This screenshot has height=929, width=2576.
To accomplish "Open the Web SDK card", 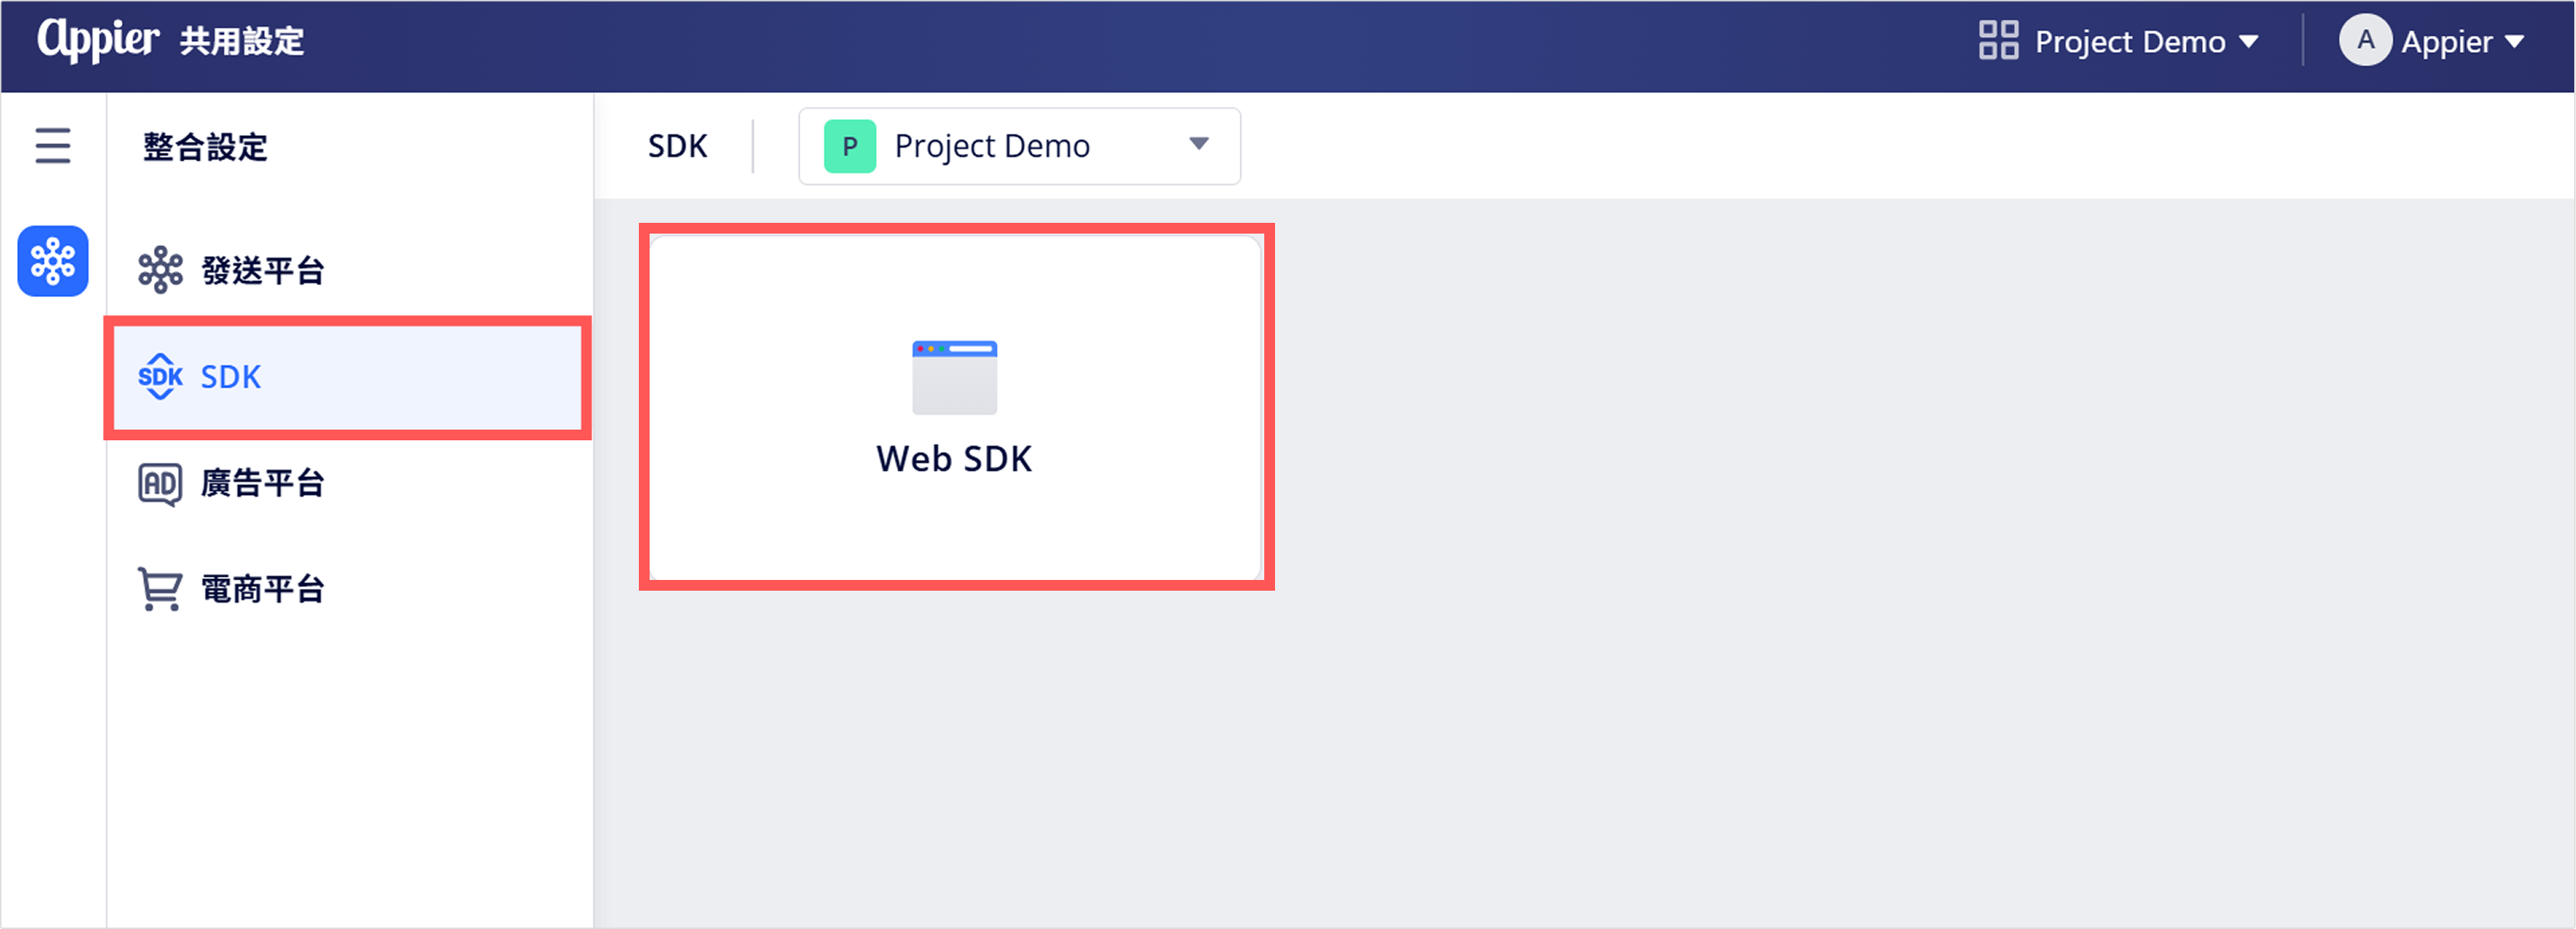I will [x=956, y=407].
